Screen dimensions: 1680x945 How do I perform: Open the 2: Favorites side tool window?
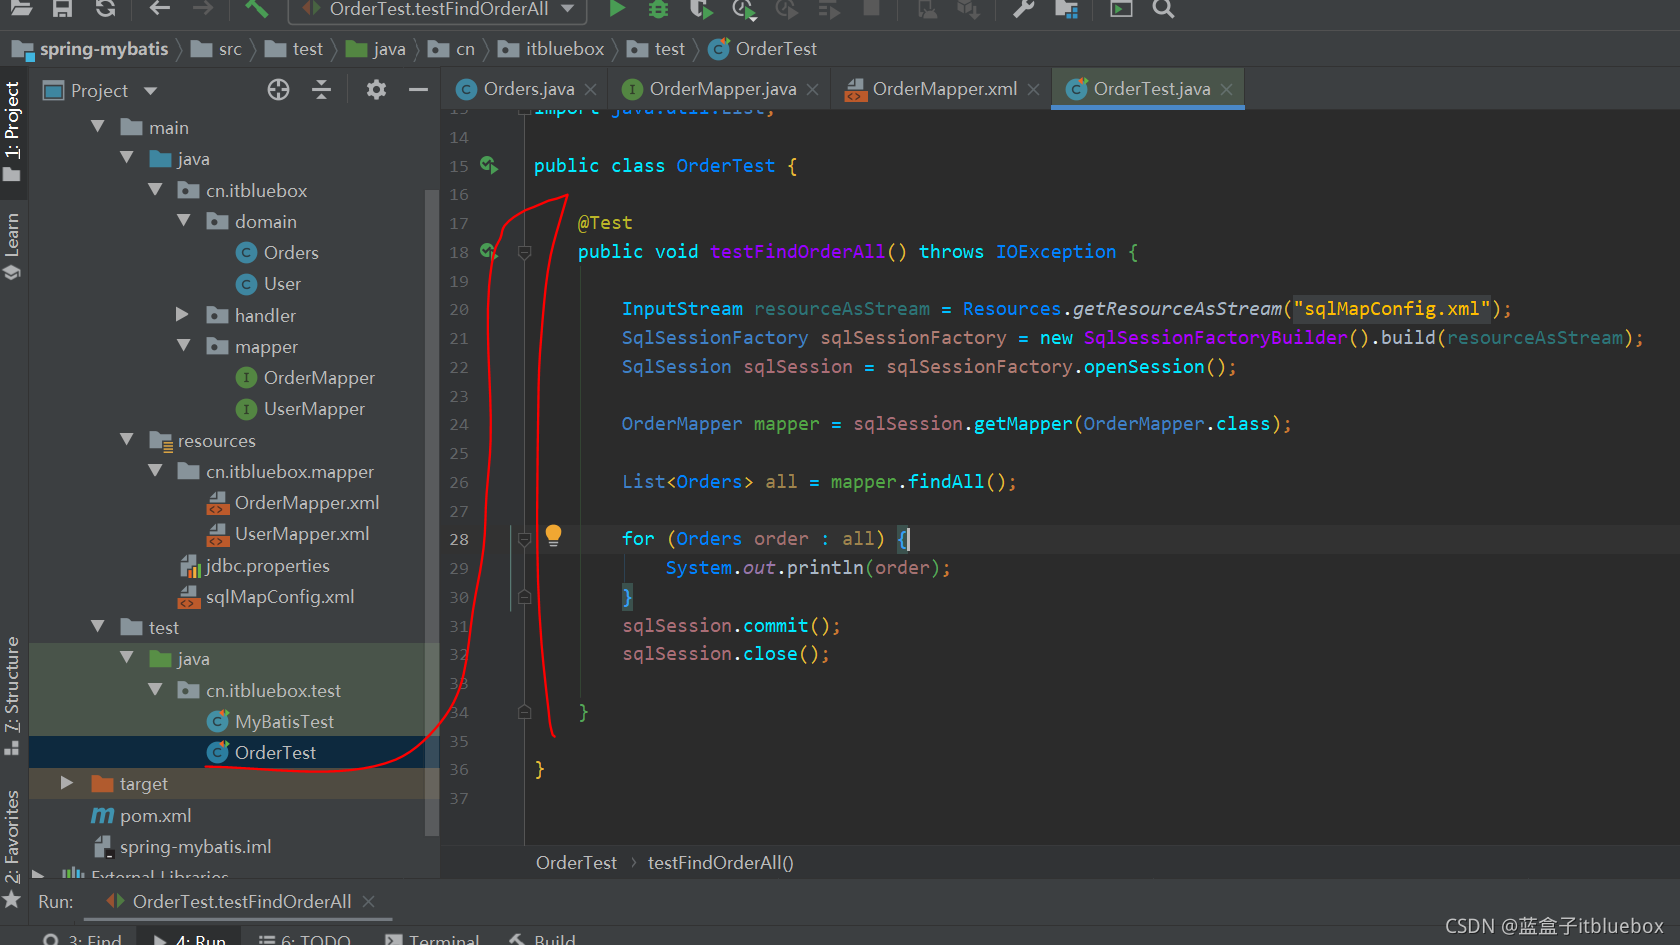point(12,848)
